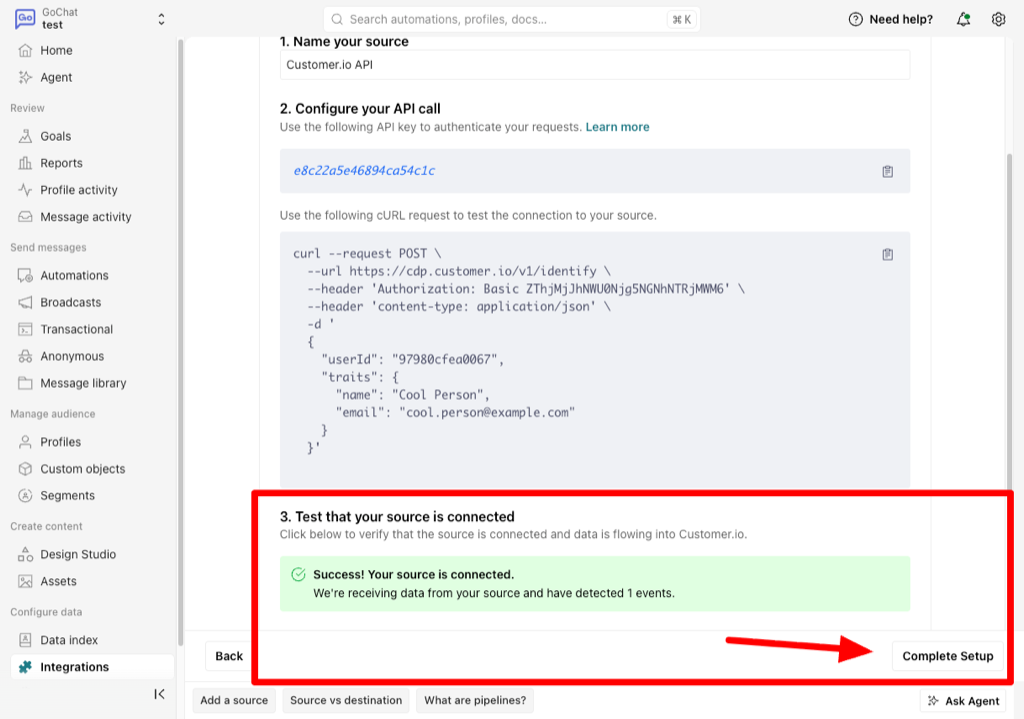Click the Integrations puzzle icon

click(x=25, y=667)
